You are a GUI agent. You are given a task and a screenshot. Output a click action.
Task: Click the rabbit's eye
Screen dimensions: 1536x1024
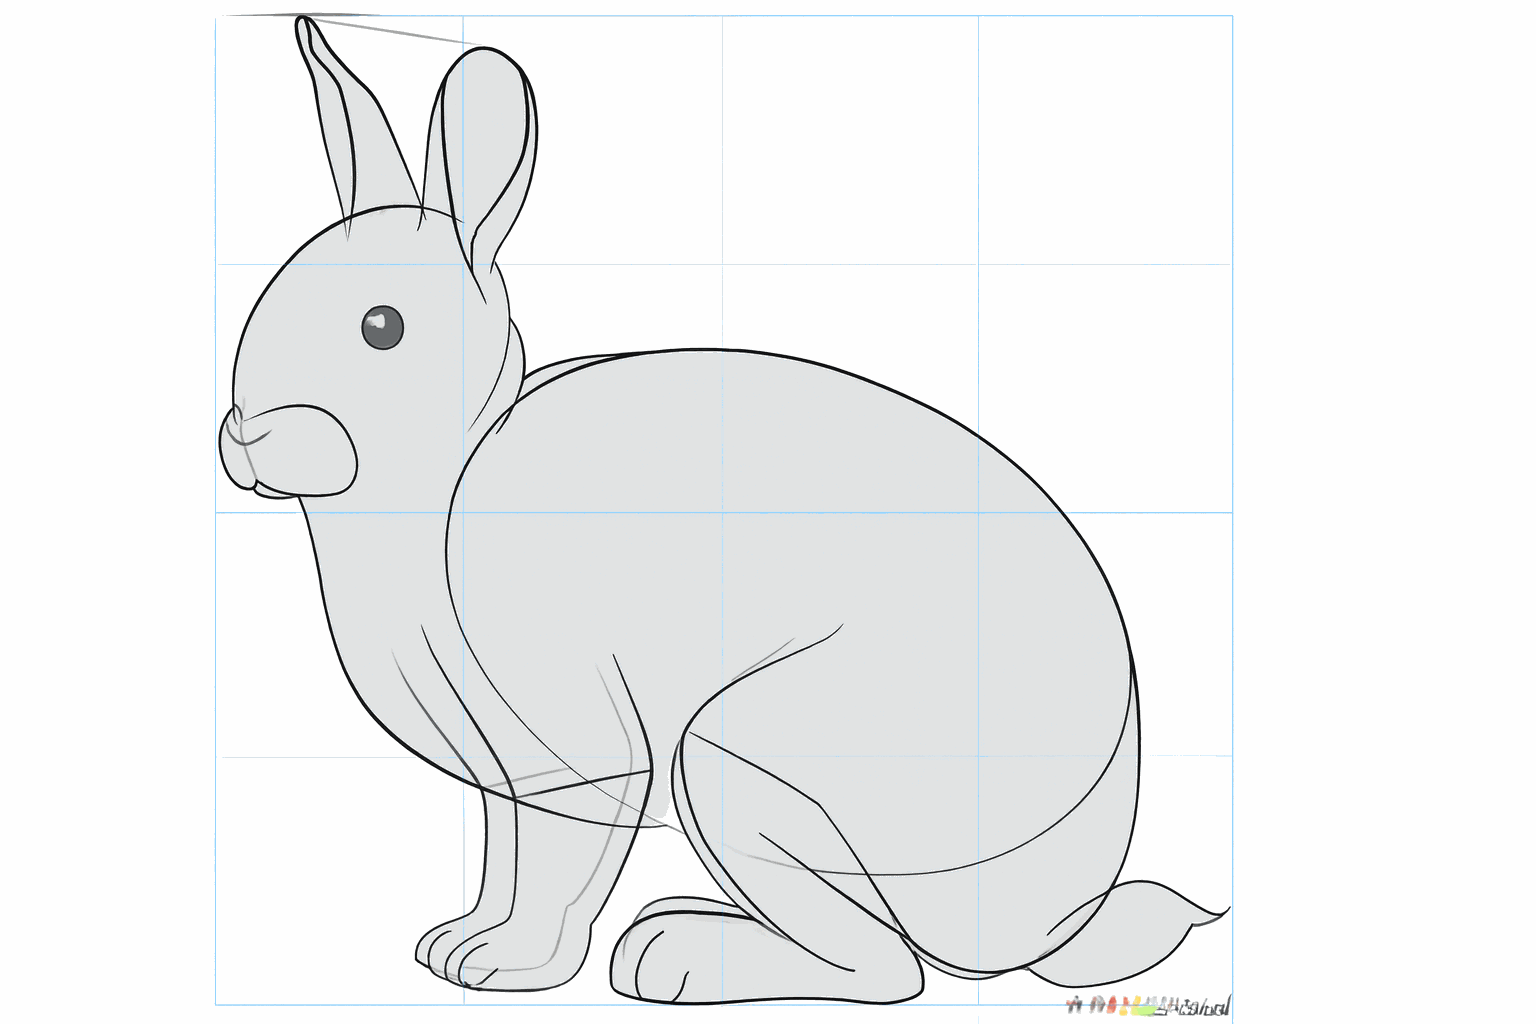[x=382, y=324]
